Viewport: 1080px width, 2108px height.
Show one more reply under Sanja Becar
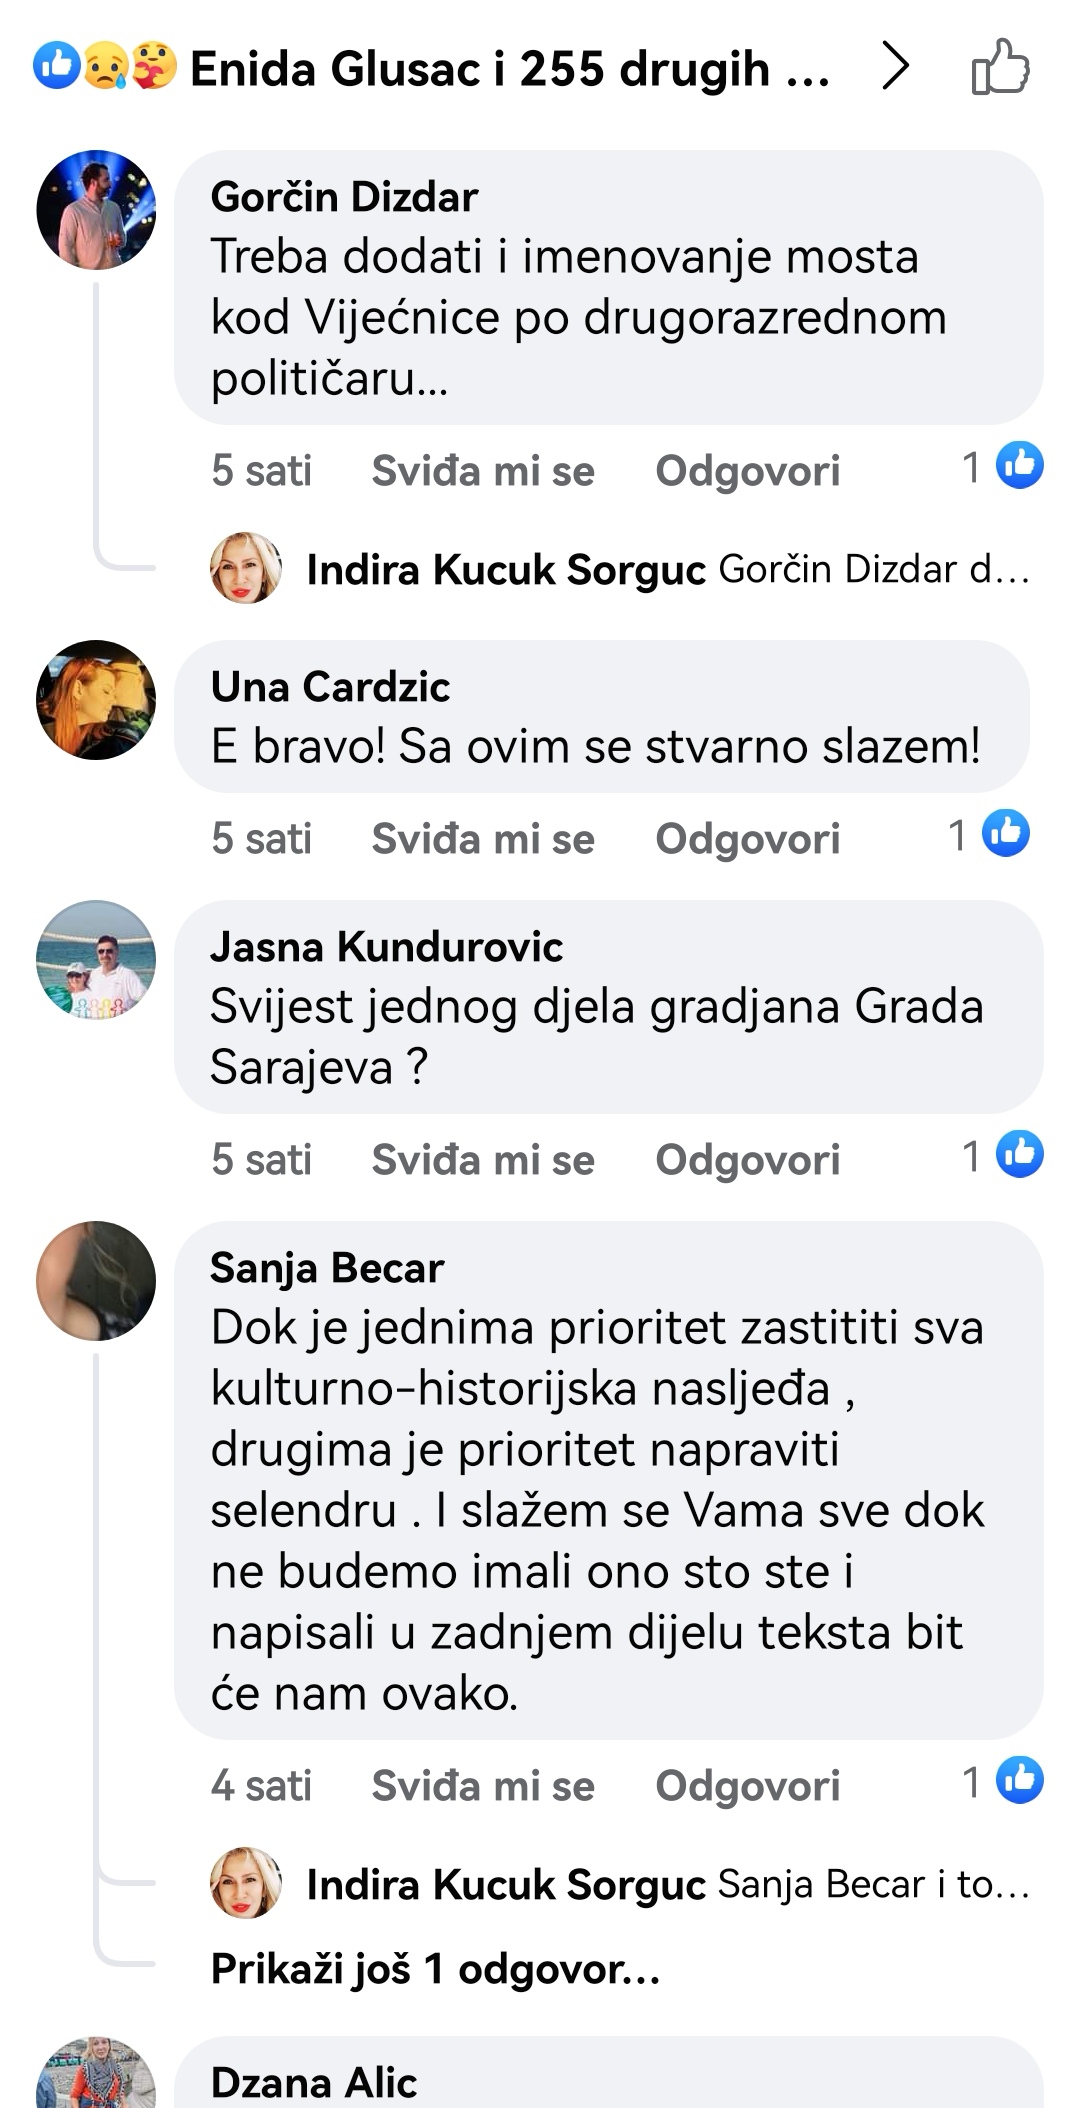435,1969
